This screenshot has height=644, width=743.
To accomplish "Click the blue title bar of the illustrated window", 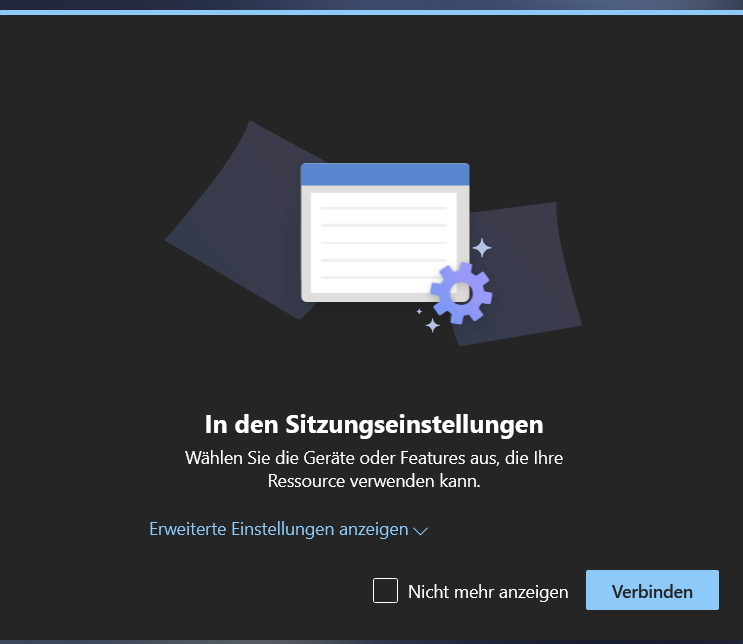I will click(x=385, y=175).
